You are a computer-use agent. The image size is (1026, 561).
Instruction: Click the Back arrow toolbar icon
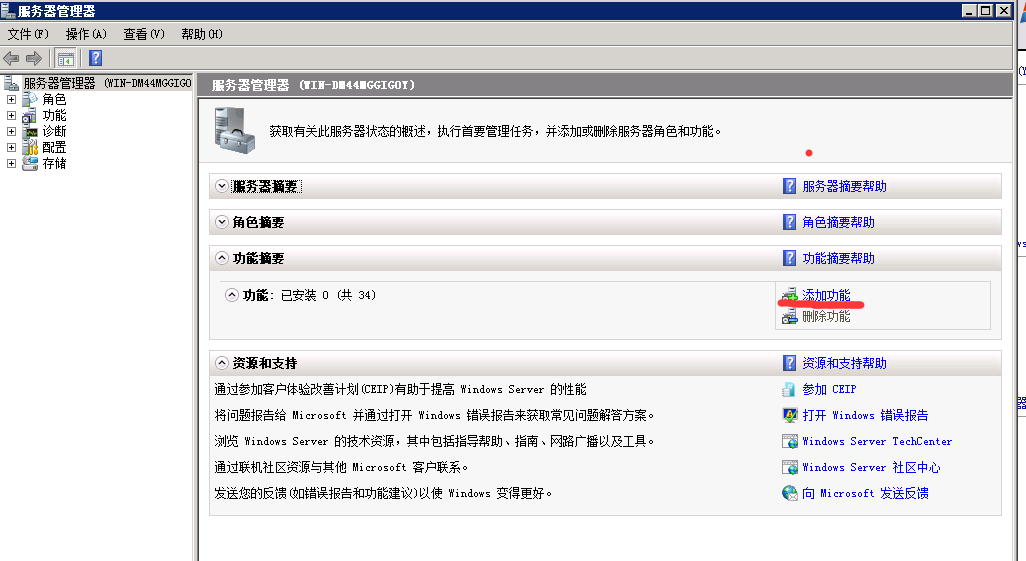click(x=11, y=58)
